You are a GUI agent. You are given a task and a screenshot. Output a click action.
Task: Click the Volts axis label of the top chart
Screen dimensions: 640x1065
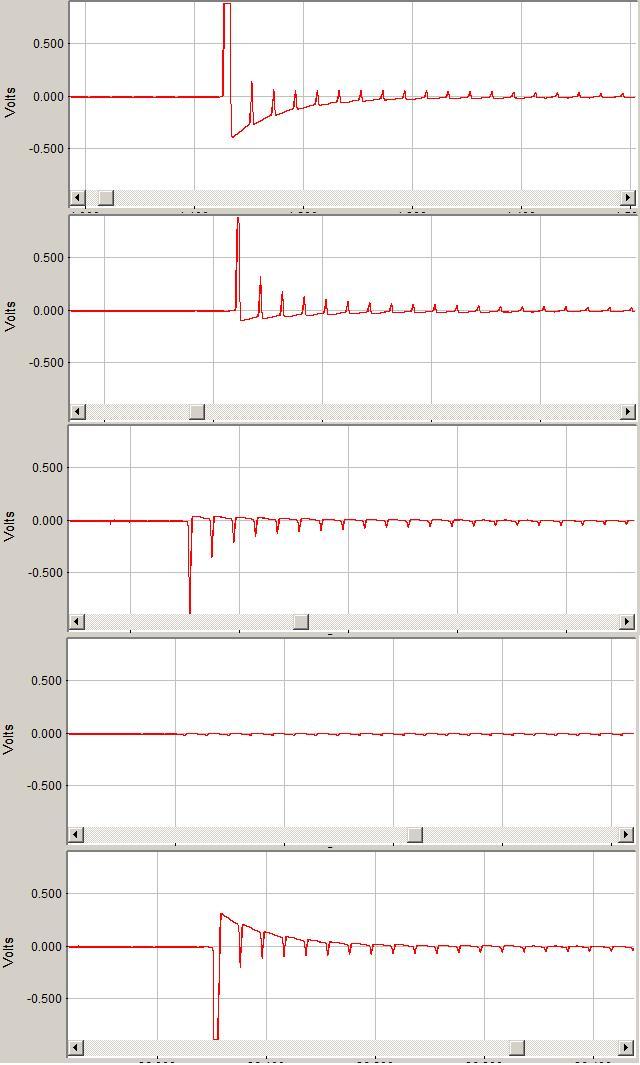click(10, 102)
